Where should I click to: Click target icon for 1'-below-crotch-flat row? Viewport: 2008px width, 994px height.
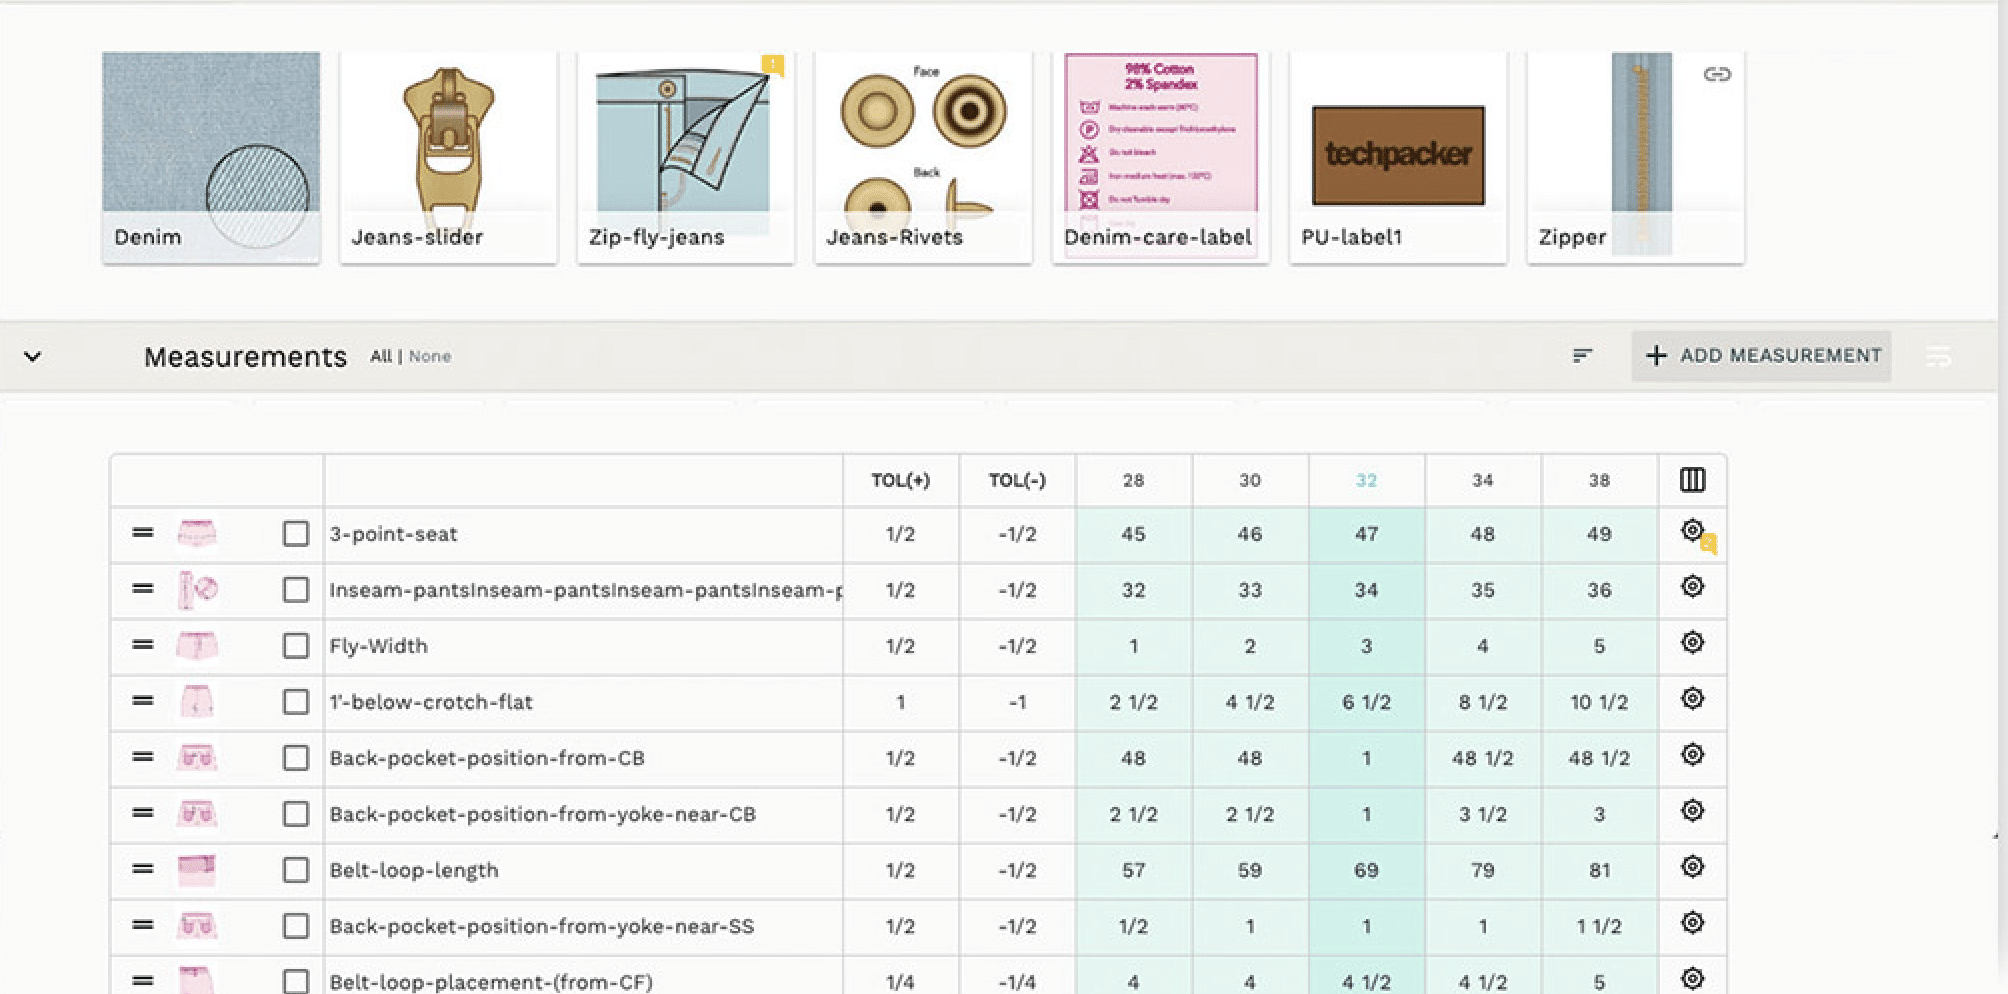pos(1692,698)
